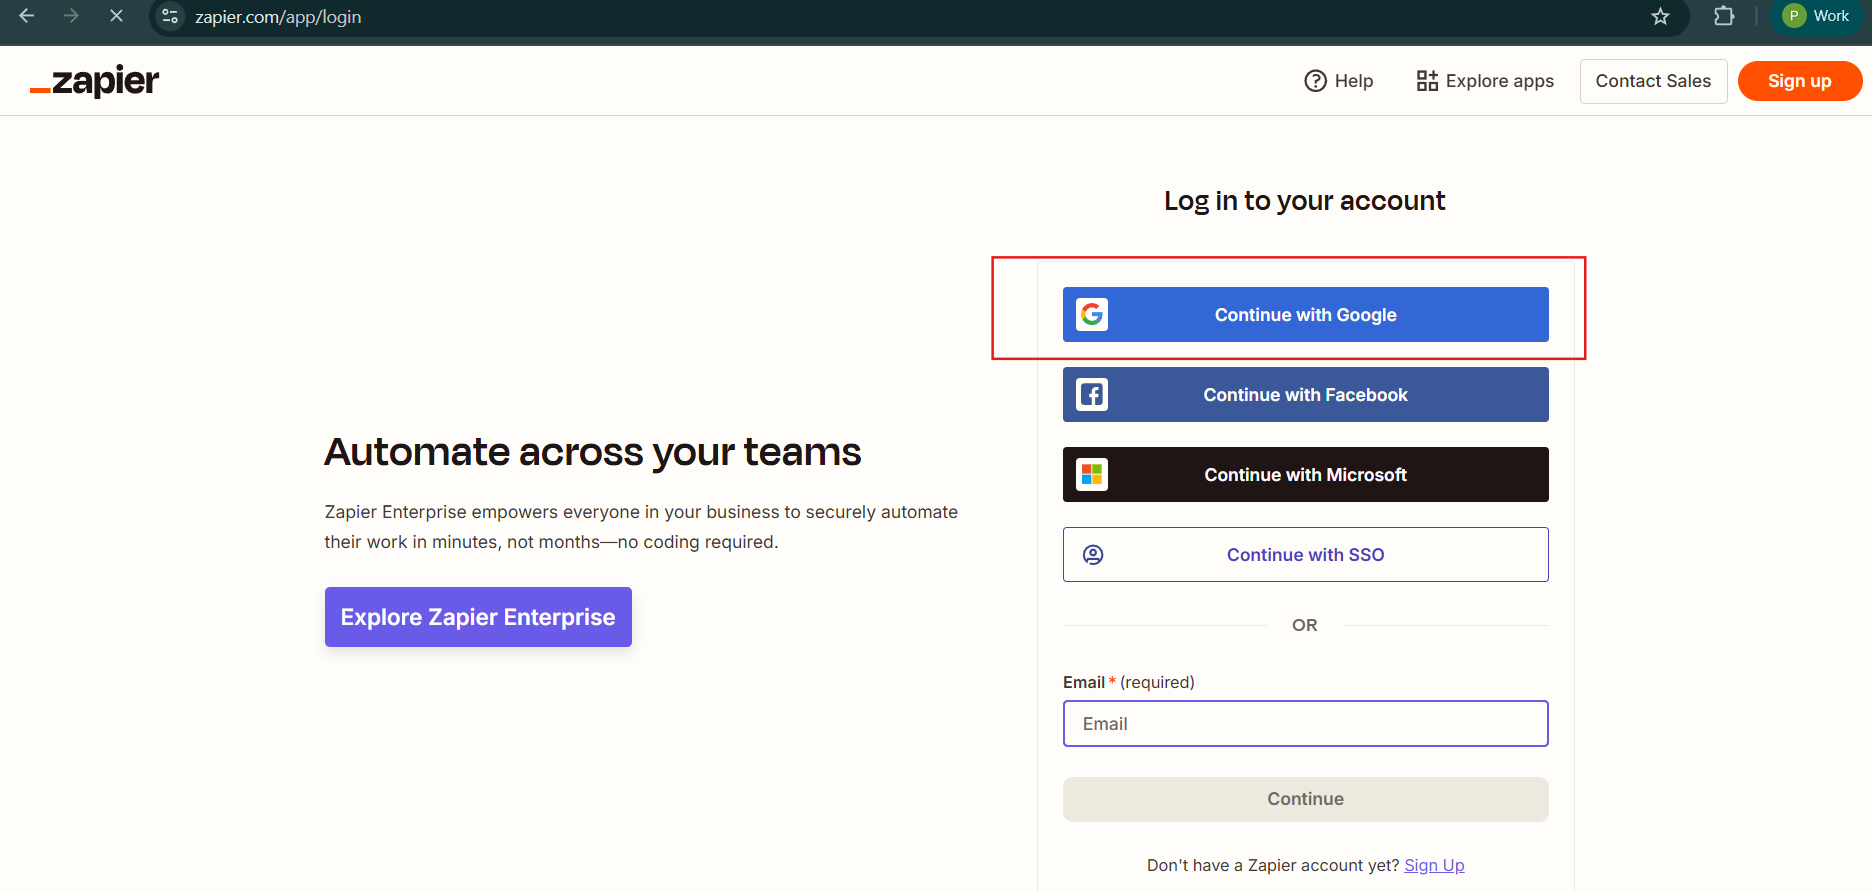
Task: Click the Contact Sales button
Action: coord(1653,81)
